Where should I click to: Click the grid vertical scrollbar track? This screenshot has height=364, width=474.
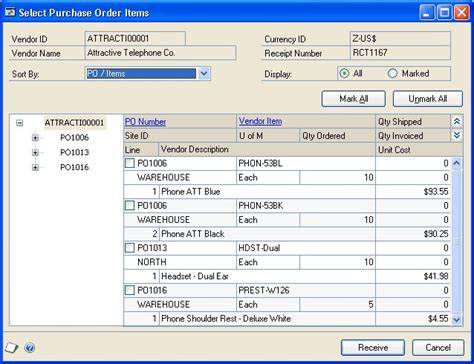pyautogui.click(x=457, y=241)
